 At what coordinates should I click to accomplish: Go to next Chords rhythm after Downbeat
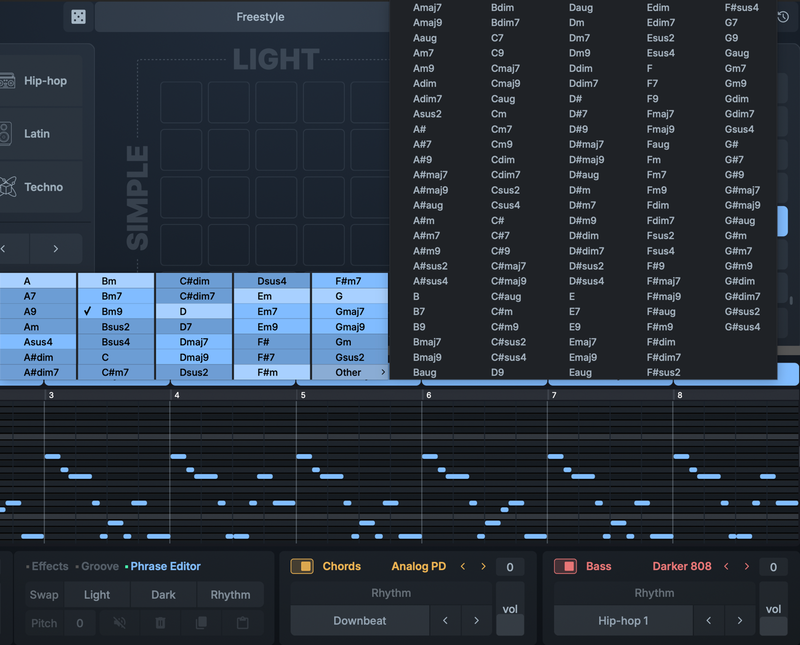pos(476,621)
